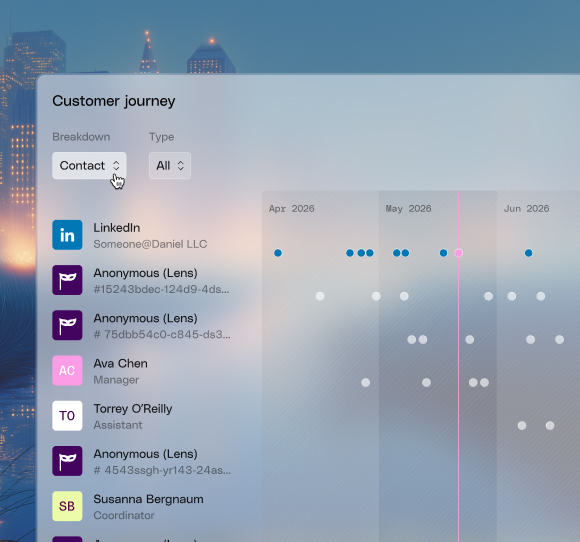Select the Coordinator title under Susanna Bergnaum
The width and height of the screenshot is (580, 542).
[124, 515]
